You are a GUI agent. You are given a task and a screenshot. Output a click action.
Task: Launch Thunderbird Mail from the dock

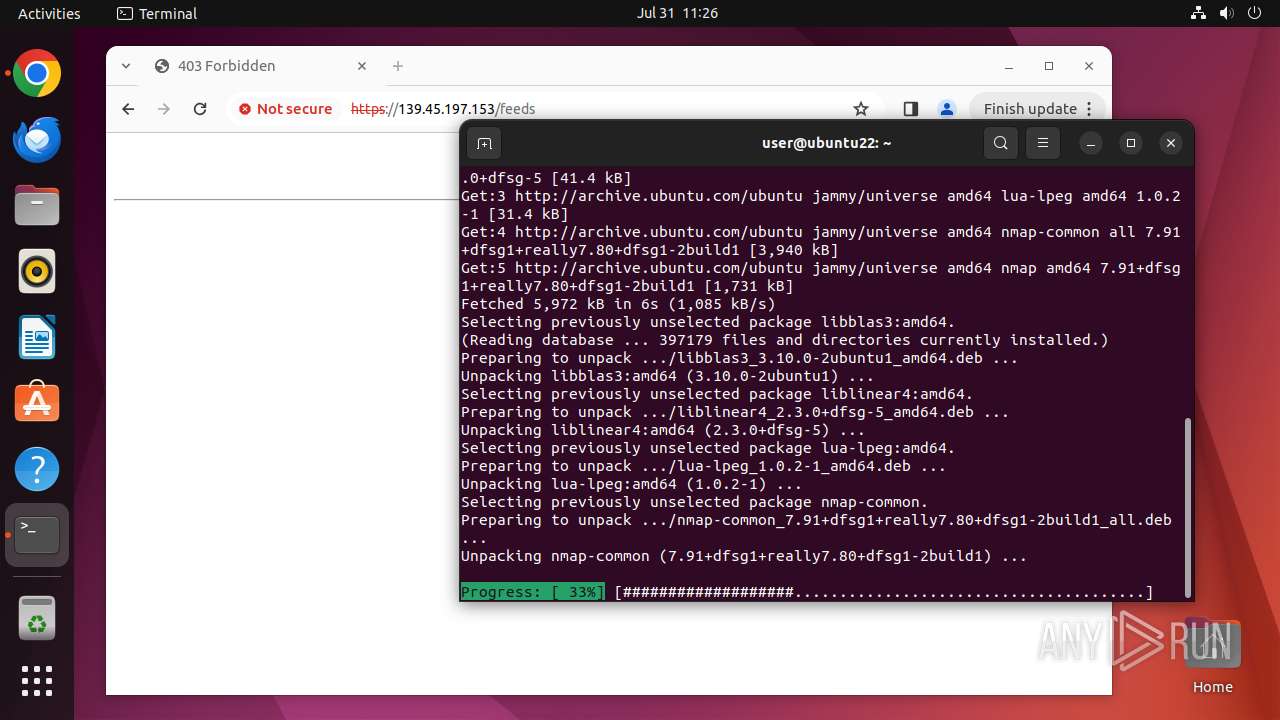coord(37,140)
